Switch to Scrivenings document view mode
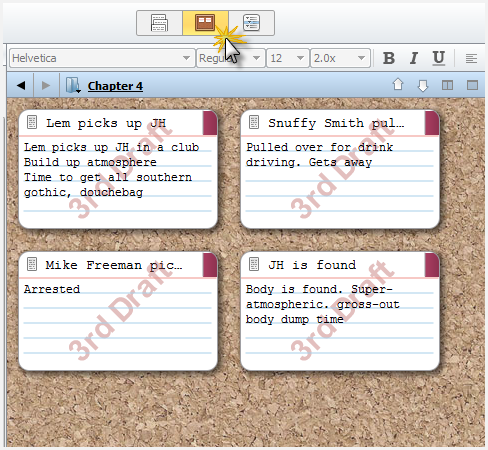Viewport: 488px width, 450px height. [x=159, y=23]
